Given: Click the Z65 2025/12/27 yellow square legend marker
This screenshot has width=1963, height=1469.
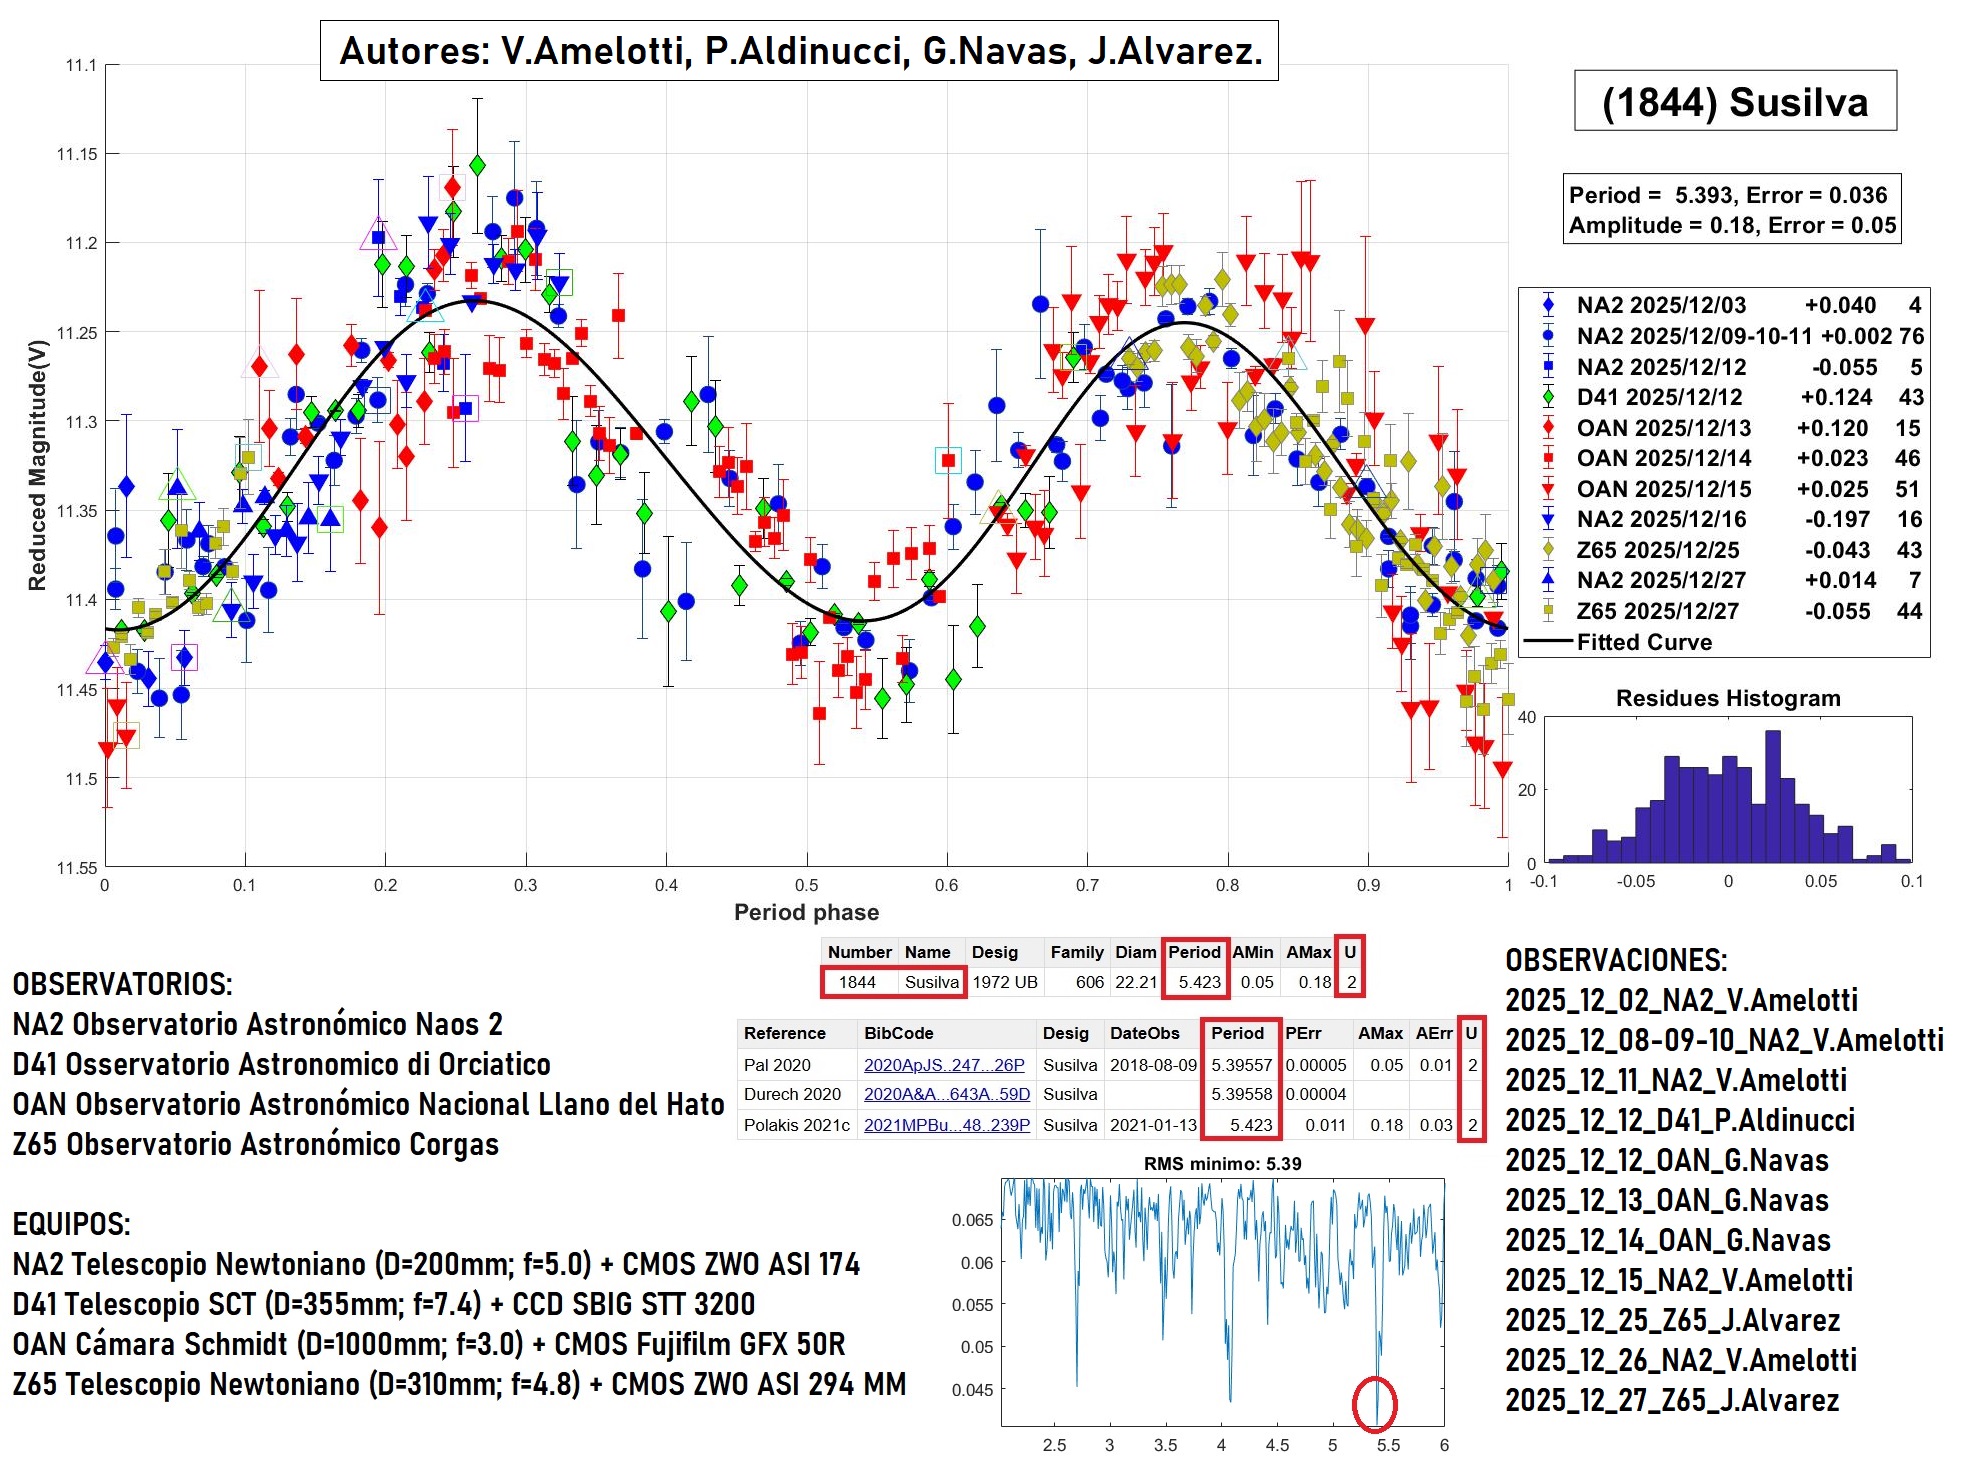Looking at the screenshot, I should pyautogui.click(x=1548, y=611).
